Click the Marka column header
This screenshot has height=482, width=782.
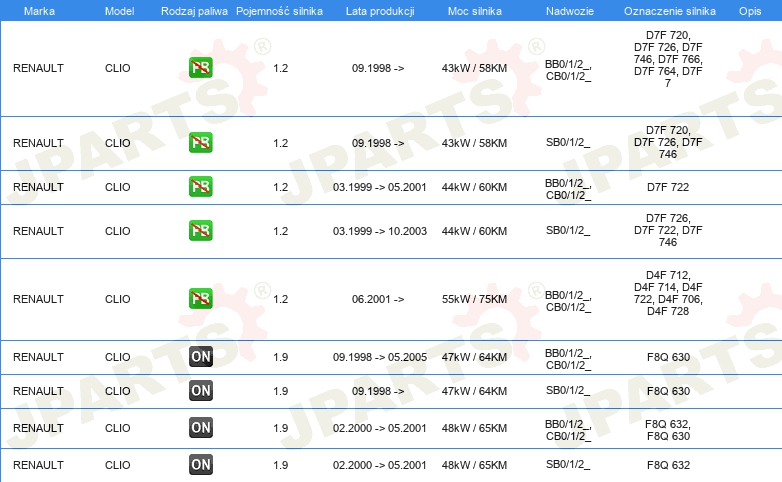coord(39,11)
